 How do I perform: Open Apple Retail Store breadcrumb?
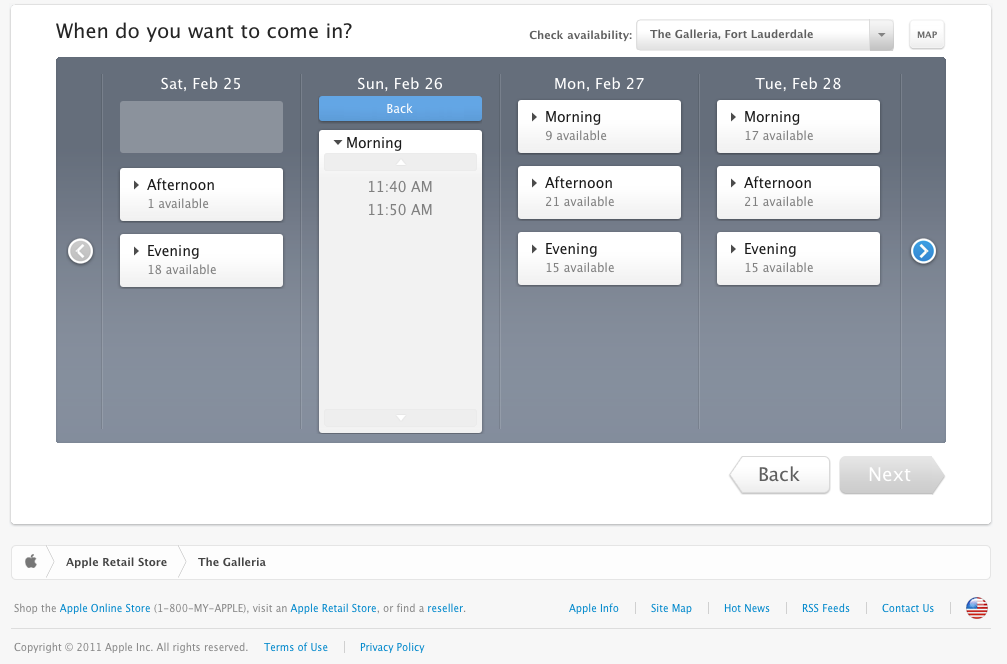(x=116, y=562)
